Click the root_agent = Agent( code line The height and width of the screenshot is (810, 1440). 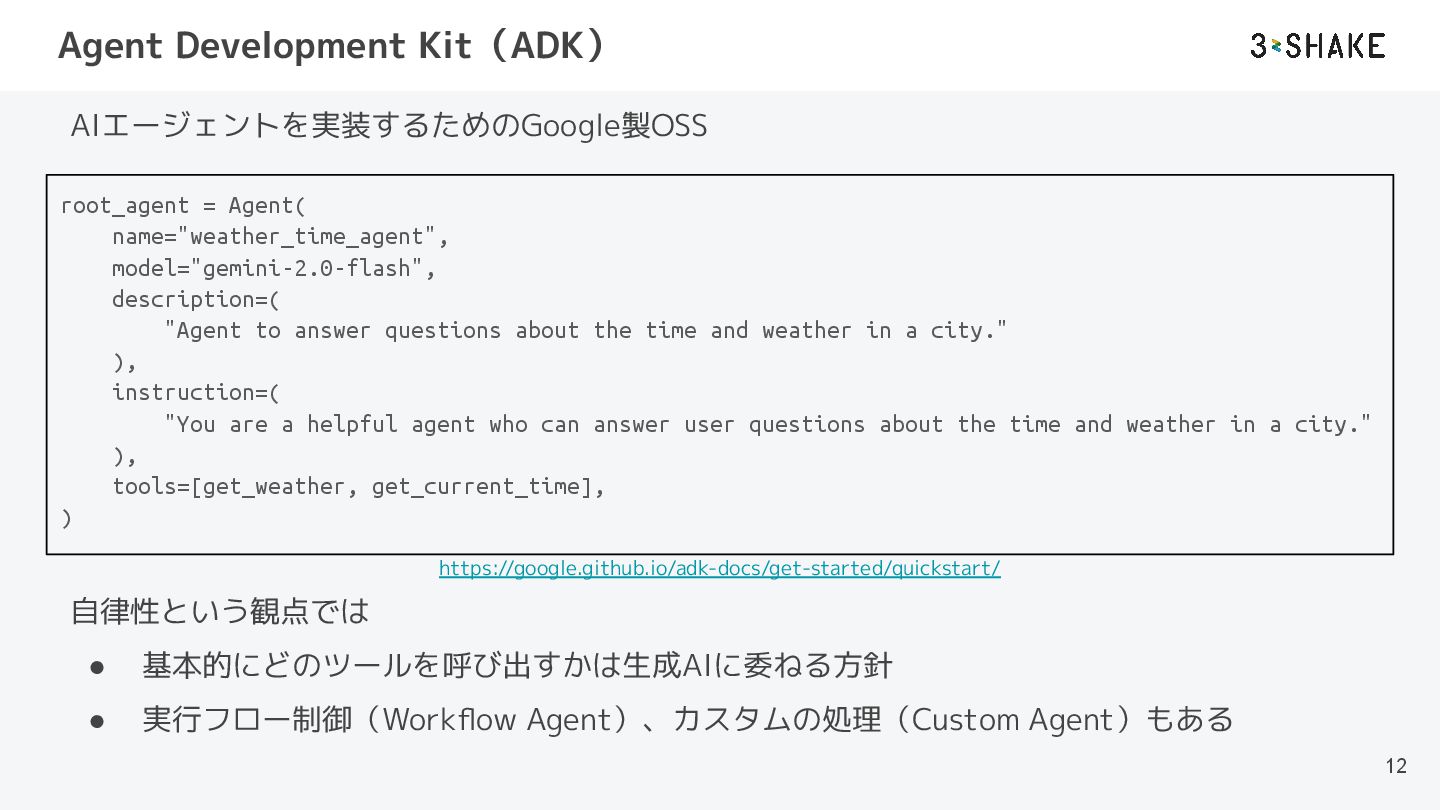point(183,206)
